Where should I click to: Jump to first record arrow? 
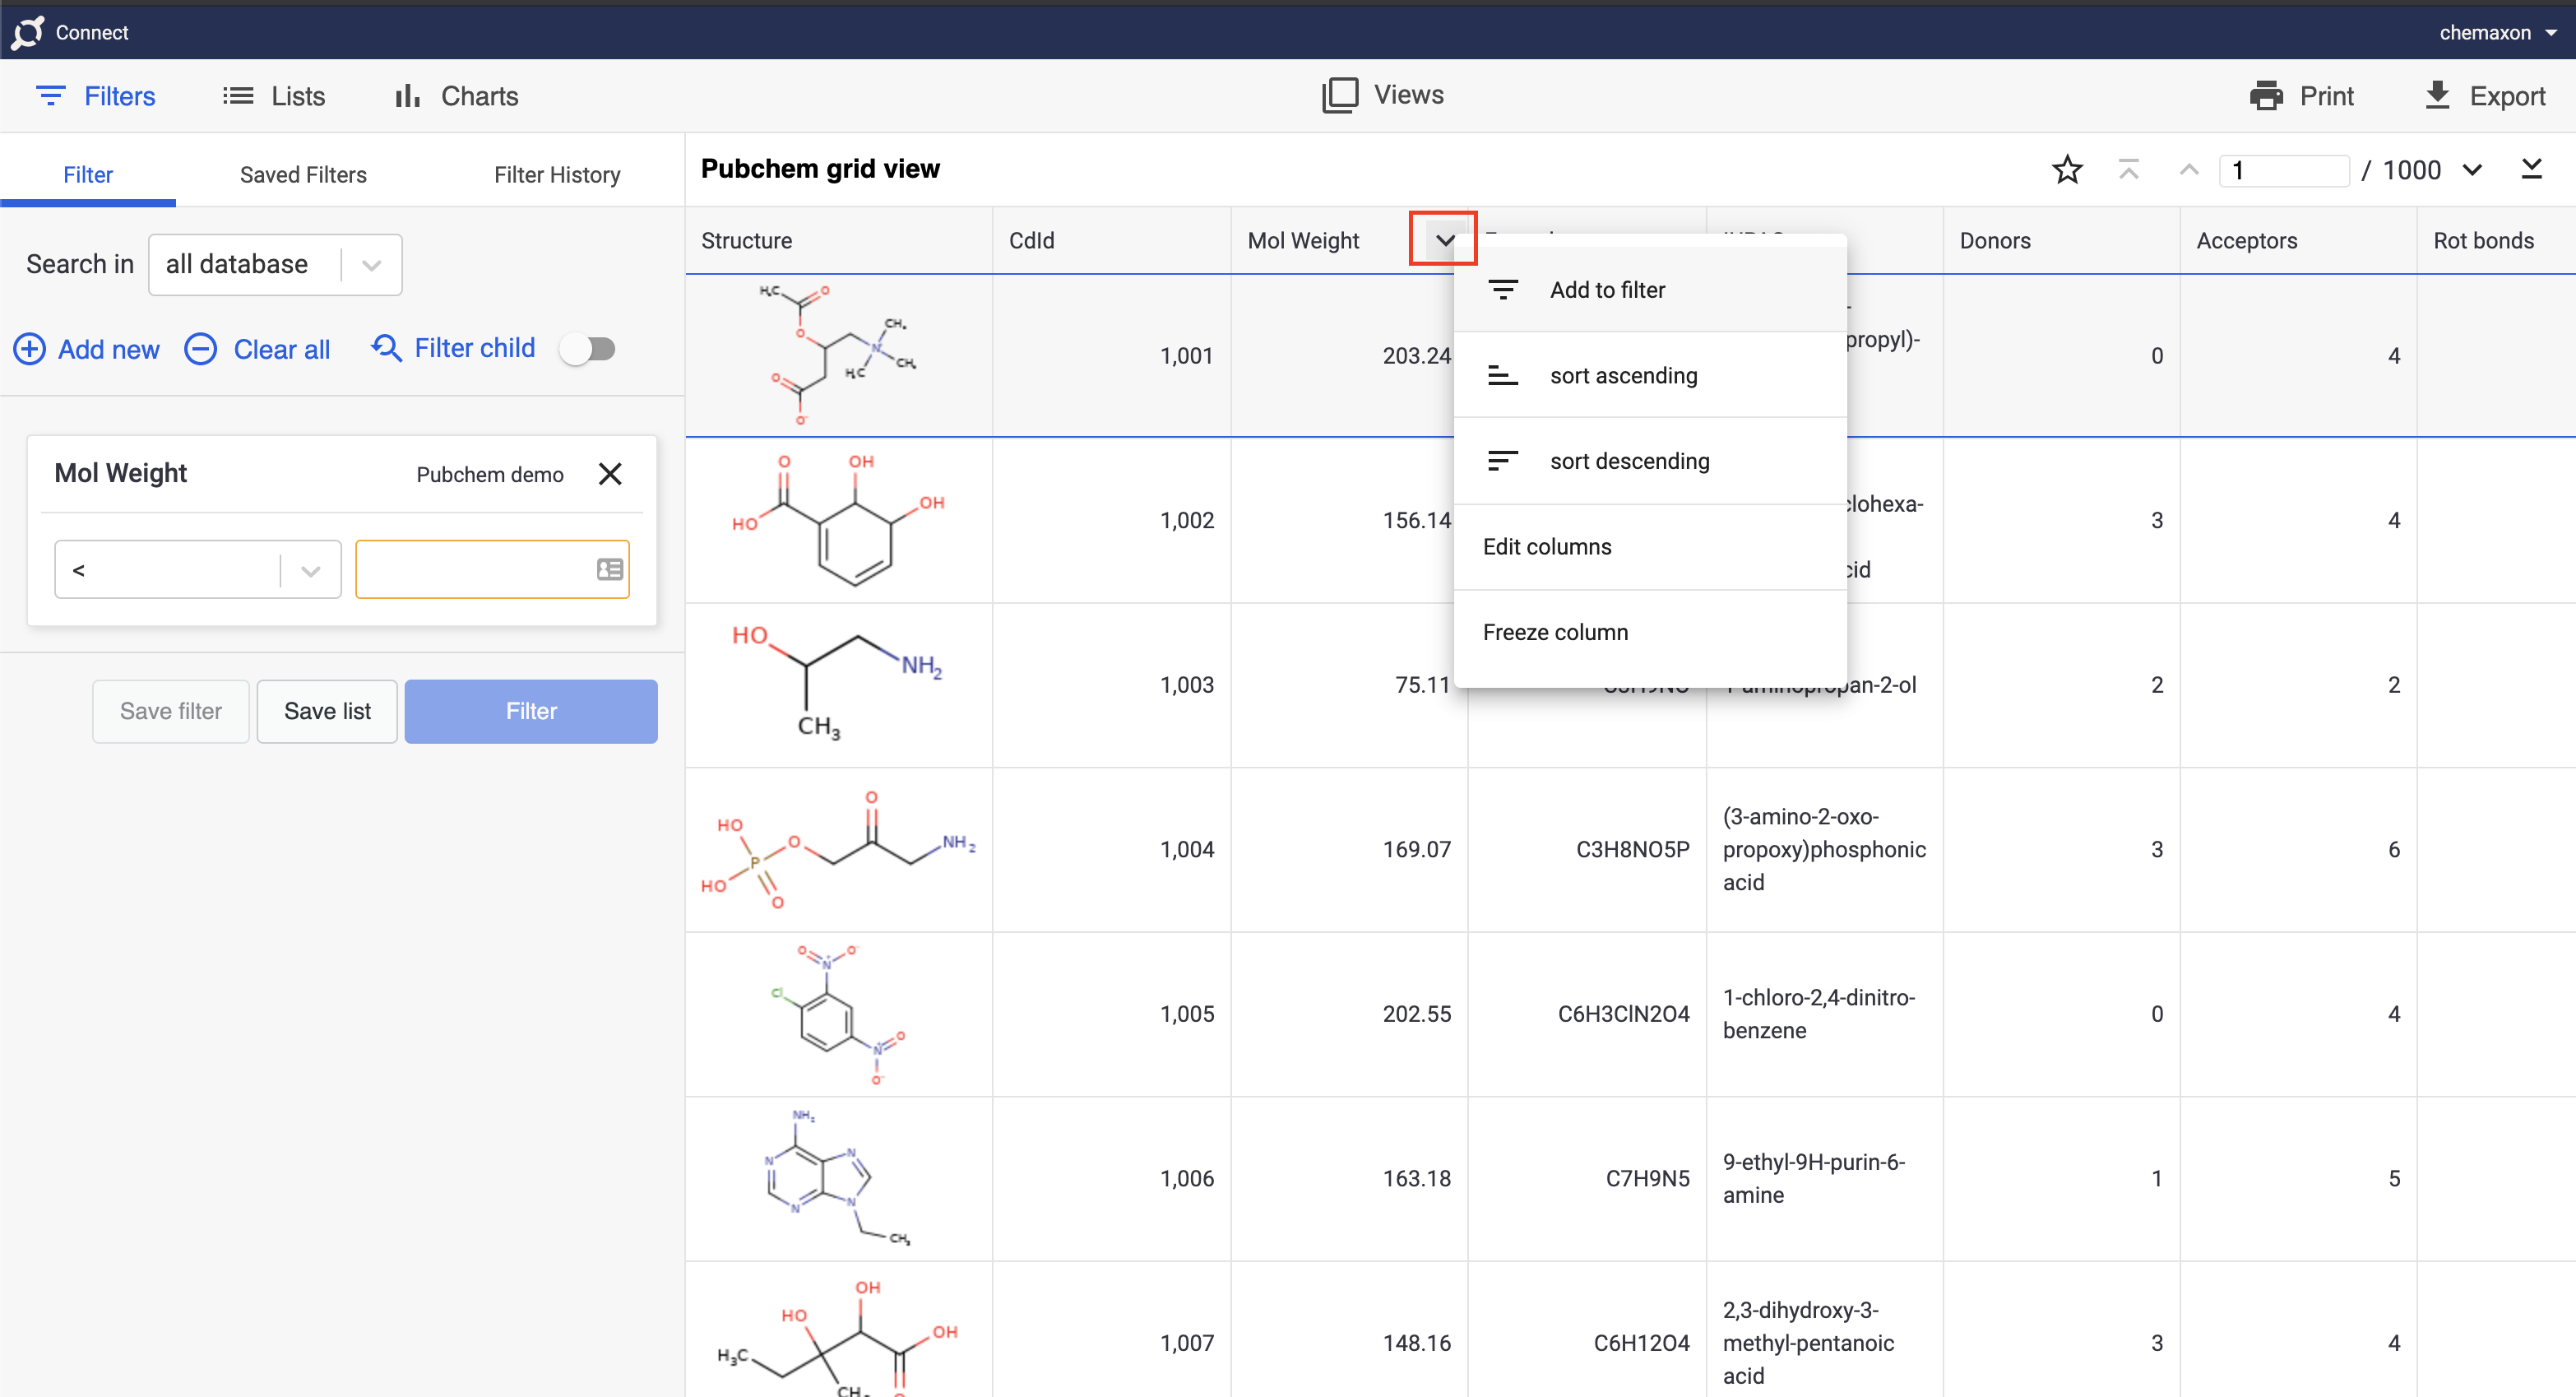2128,170
